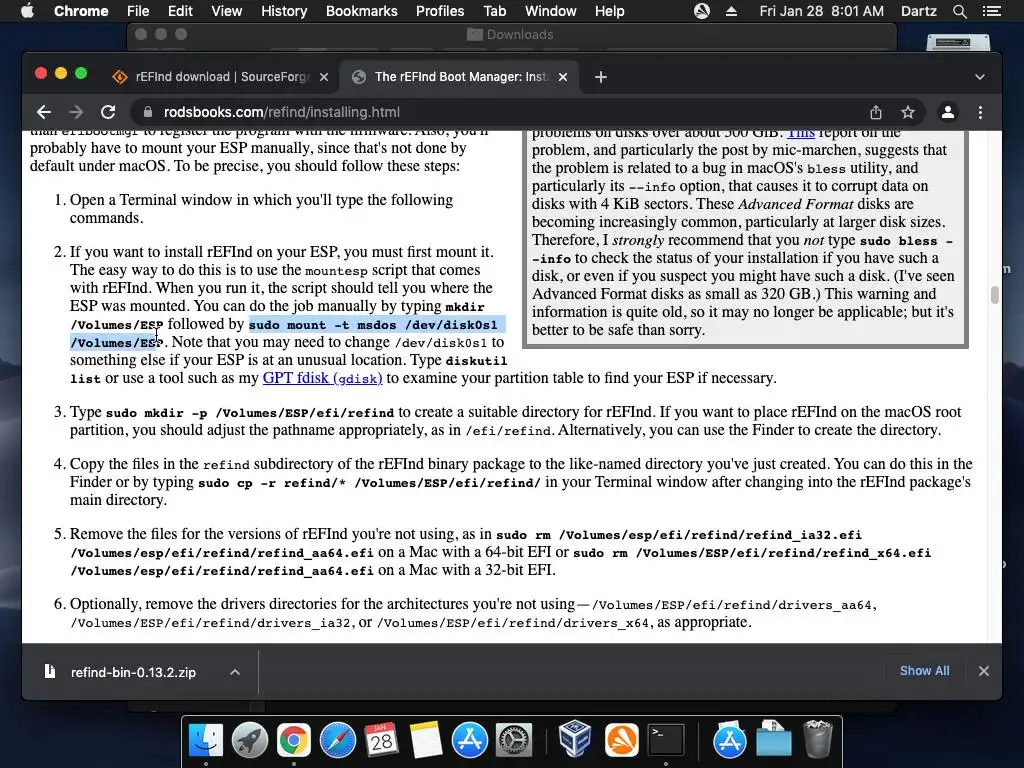
Task: Share this page via share icon
Action: (x=876, y=112)
